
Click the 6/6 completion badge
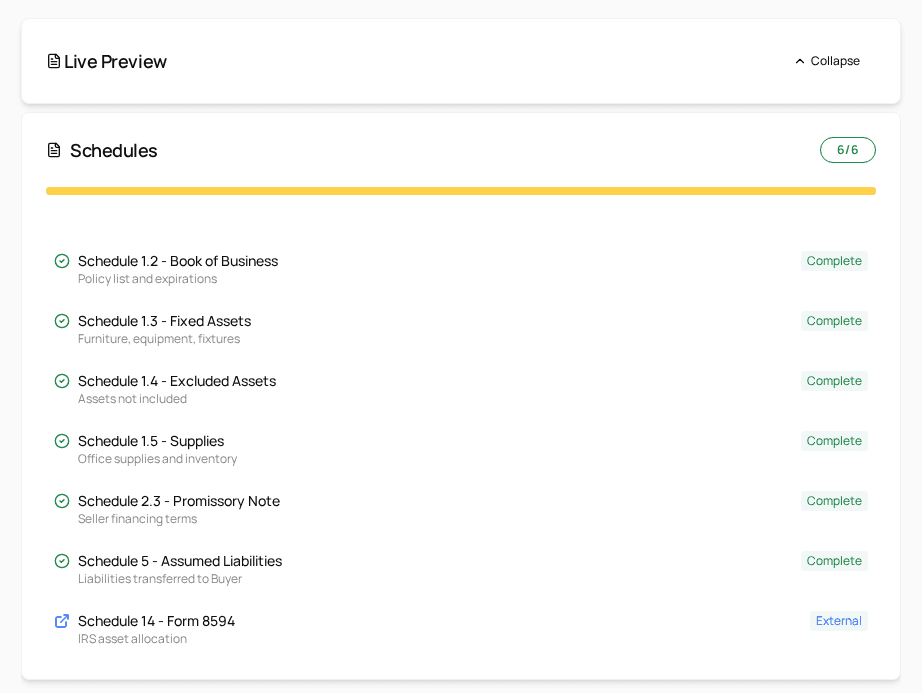click(847, 150)
